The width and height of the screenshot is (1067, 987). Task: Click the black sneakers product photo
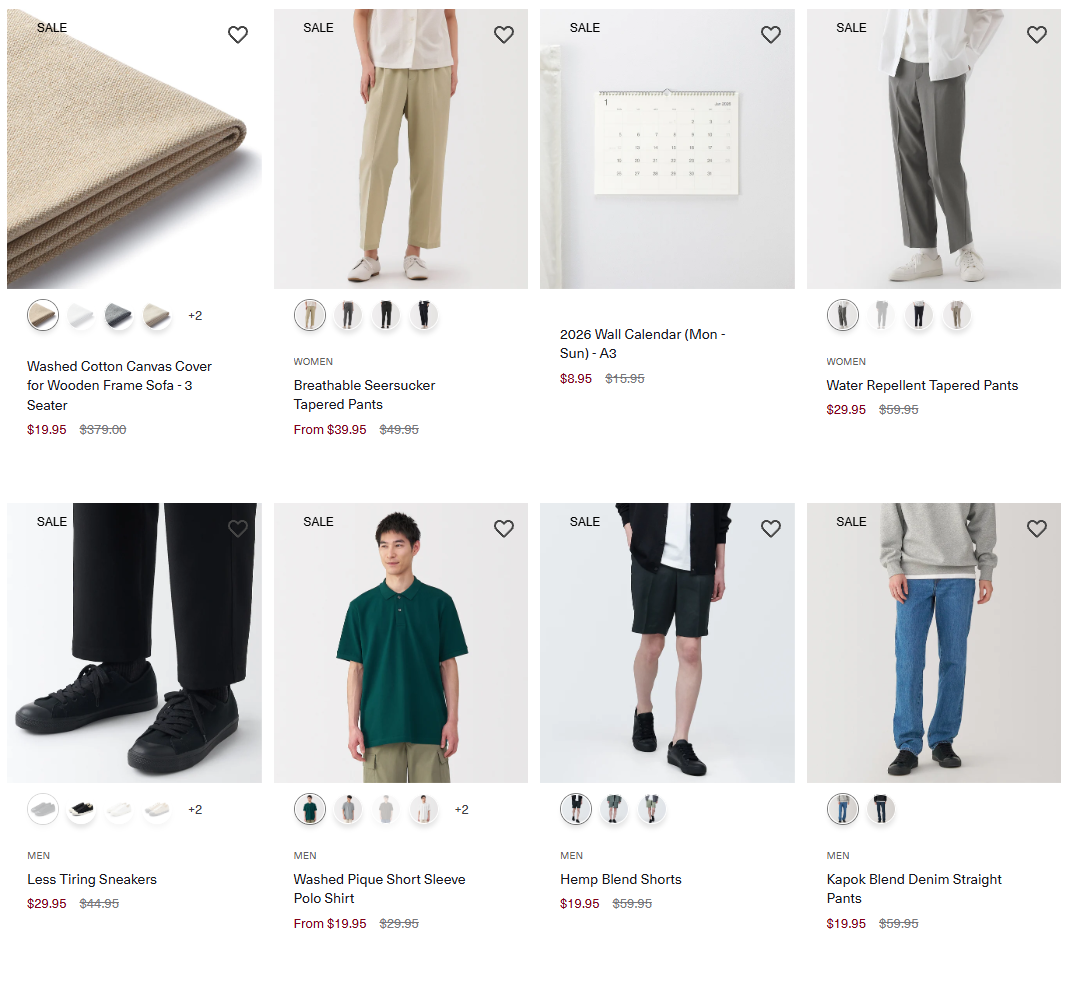coord(134,643)
